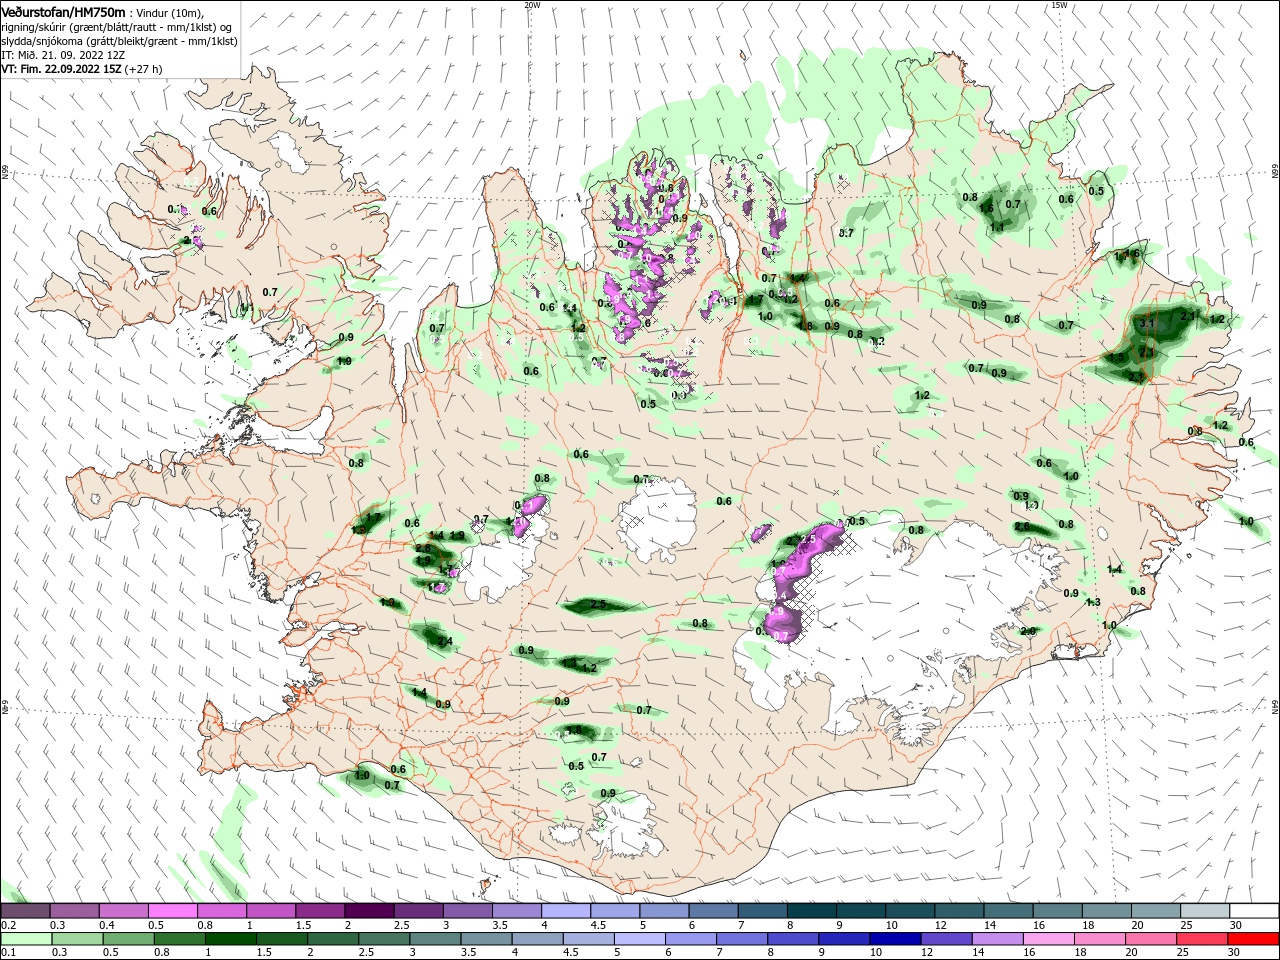Click the blue swatch labeled 8 in lower legend row
The image size is (1280, 960).
tap(795, 939)
